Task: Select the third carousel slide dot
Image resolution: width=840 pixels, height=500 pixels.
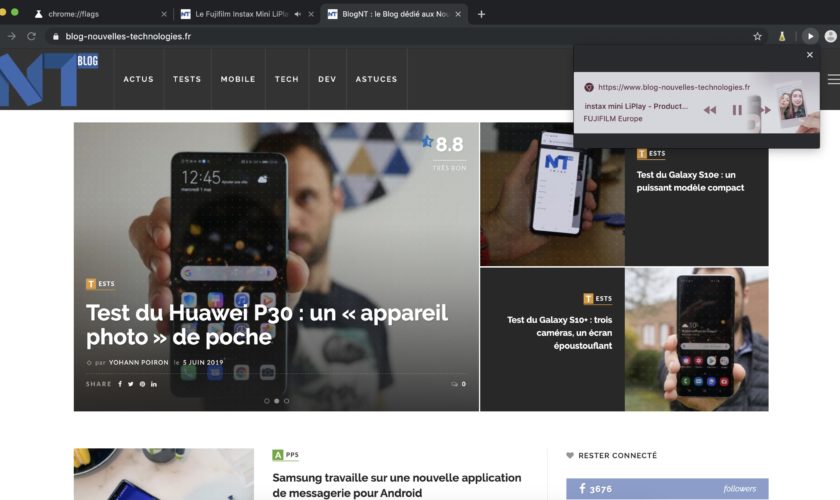Action: [287, 401]
